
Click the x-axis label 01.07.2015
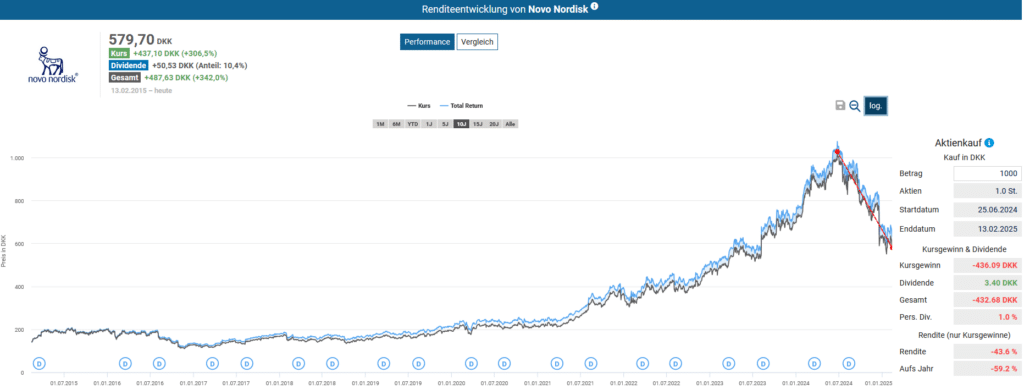pyautogui.click(x=65, y=383)
